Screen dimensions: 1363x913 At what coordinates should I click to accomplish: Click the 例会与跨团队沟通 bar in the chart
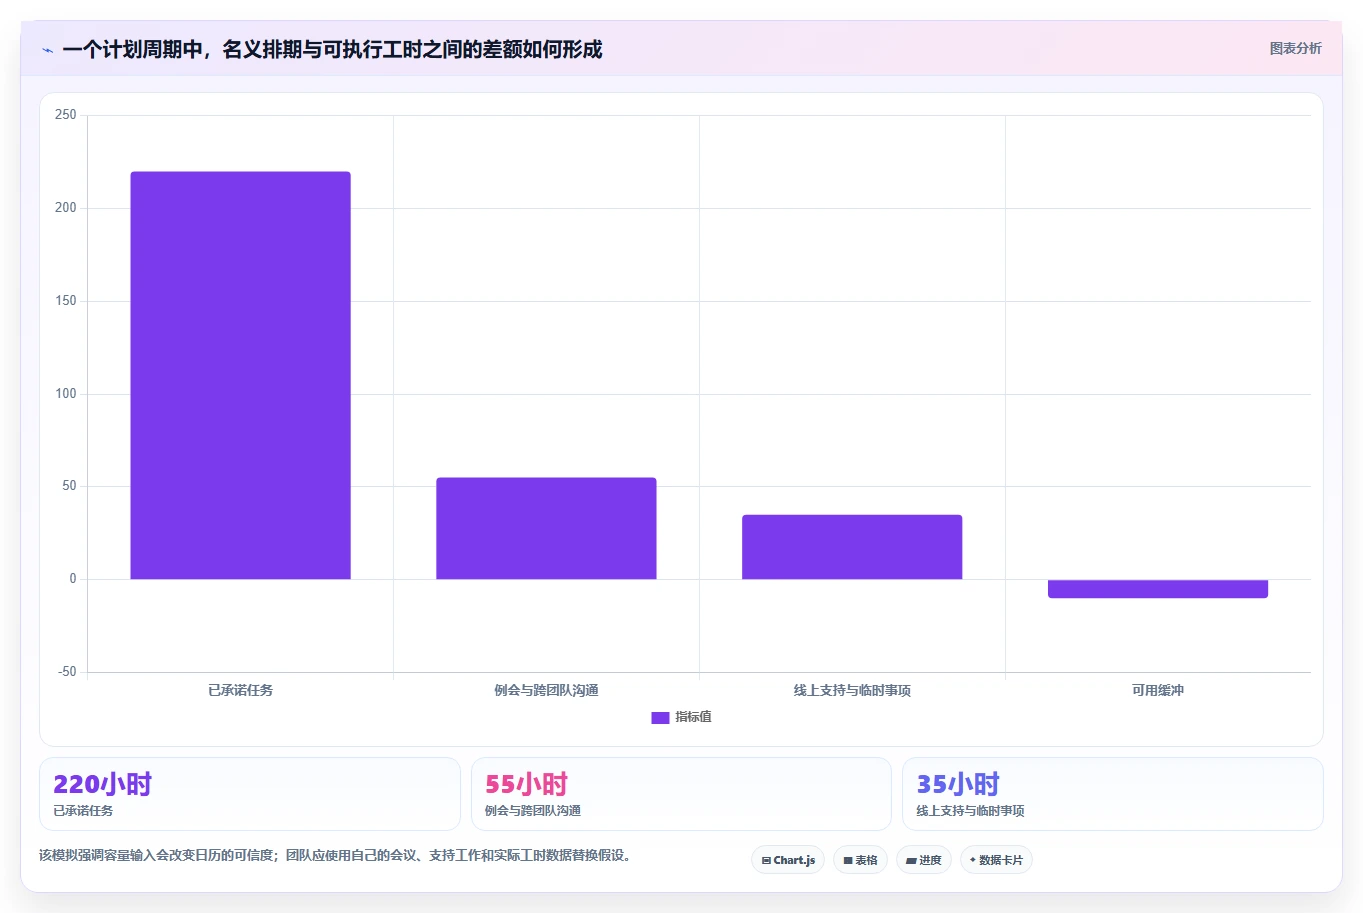tap(546, 528)
